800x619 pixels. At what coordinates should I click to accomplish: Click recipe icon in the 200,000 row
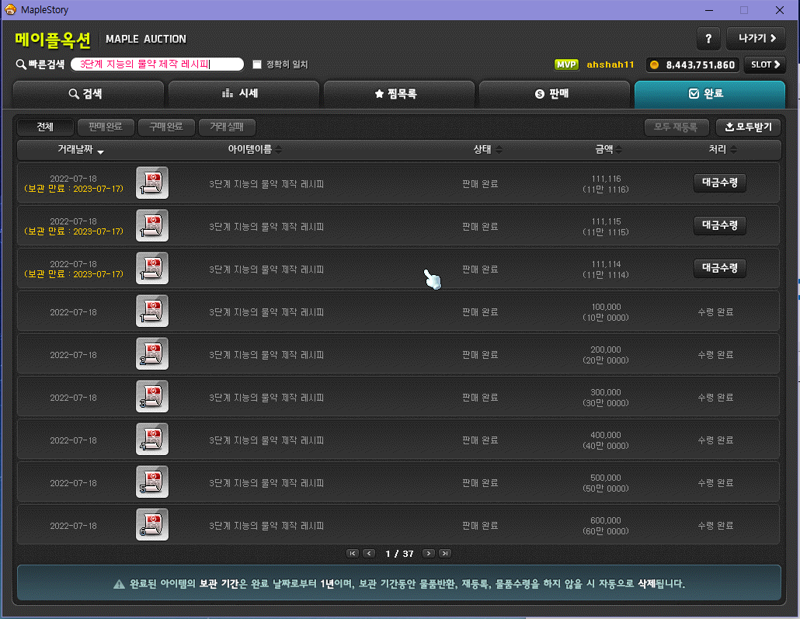(x=152, y=354)
